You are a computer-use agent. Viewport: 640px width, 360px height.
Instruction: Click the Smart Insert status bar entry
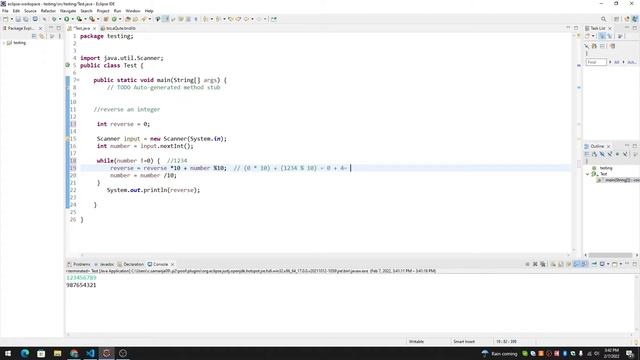(x=464, y=342)
